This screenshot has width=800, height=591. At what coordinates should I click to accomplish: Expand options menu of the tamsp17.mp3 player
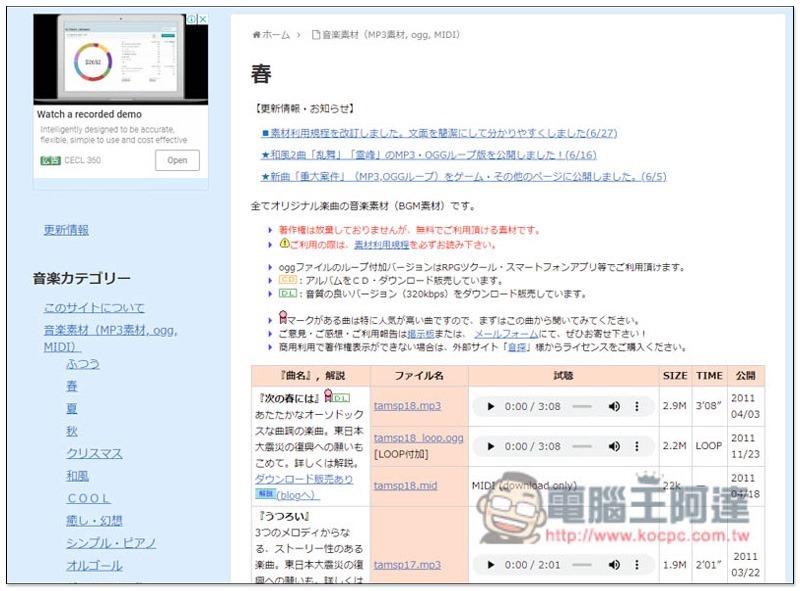click(638, 564)
